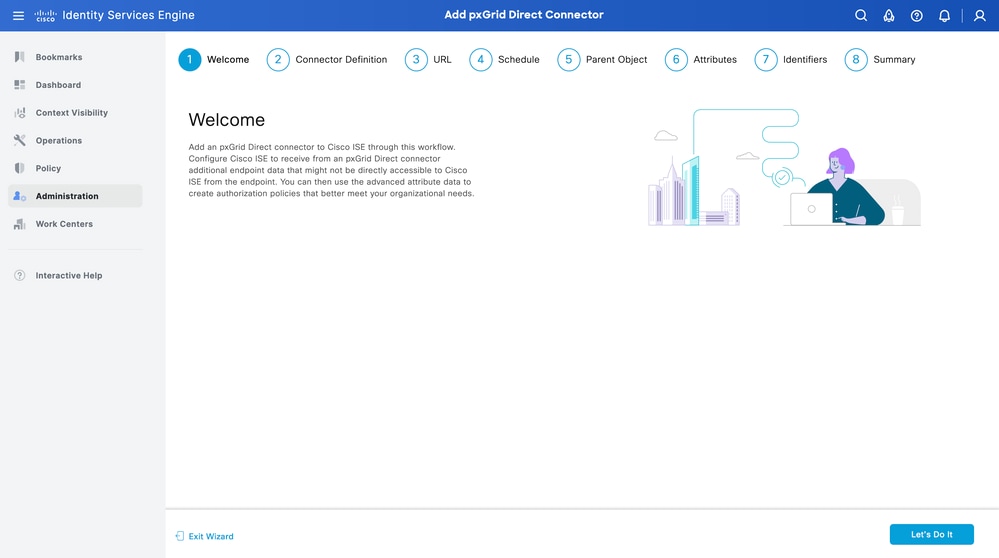The image size is (999, 558).
Task: Click the Add pxGrid Direct Connector title
Action: pyautogui.click(x=524, y=15)
